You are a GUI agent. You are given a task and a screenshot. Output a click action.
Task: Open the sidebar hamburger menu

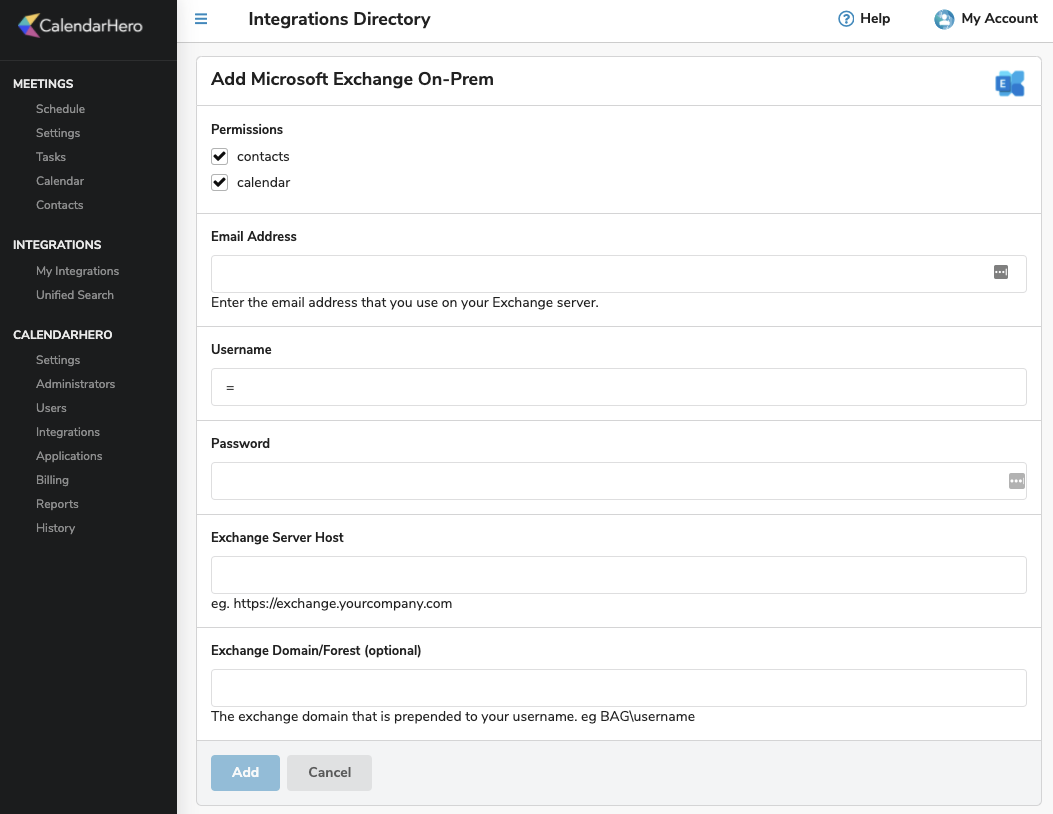200,18
